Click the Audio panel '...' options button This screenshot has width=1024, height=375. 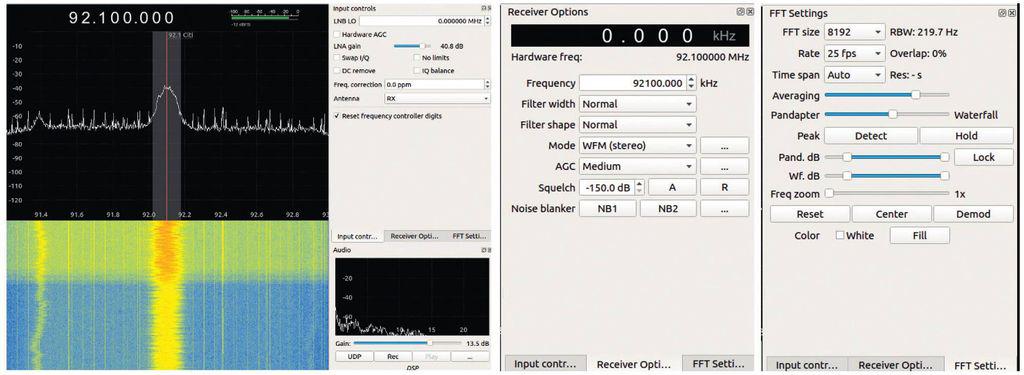470,357
